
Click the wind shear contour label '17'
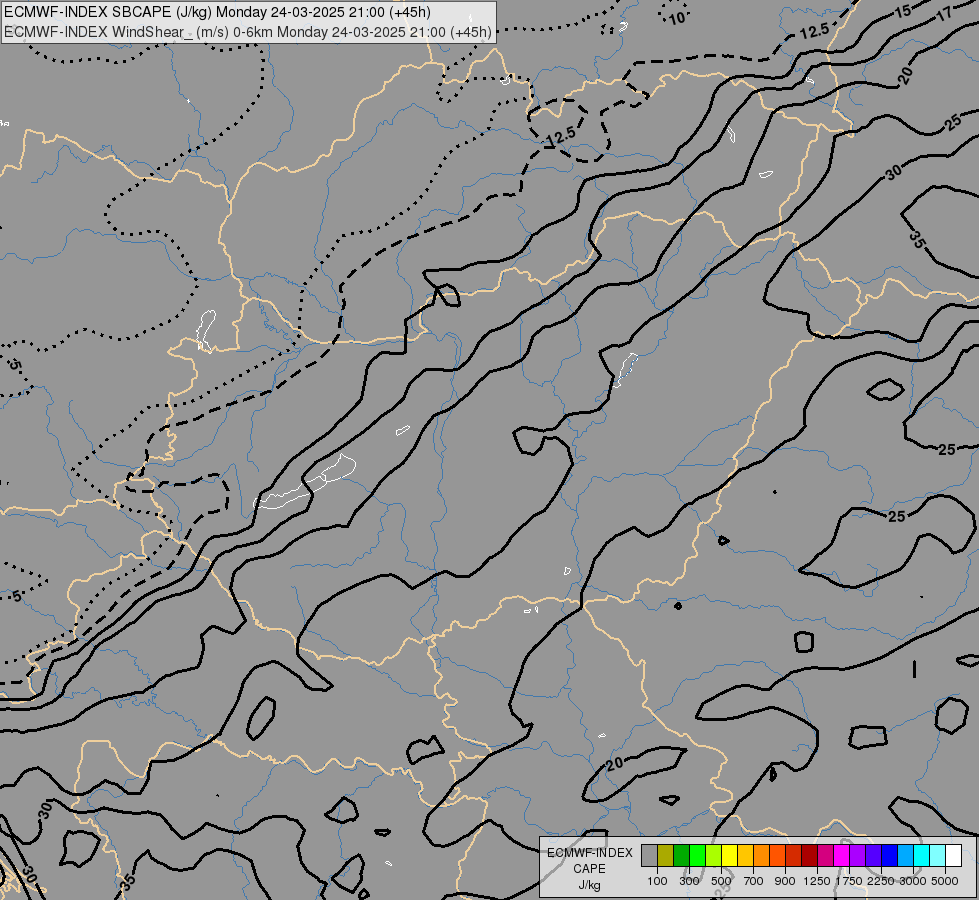pyautogui.click(x=944, y=12)
